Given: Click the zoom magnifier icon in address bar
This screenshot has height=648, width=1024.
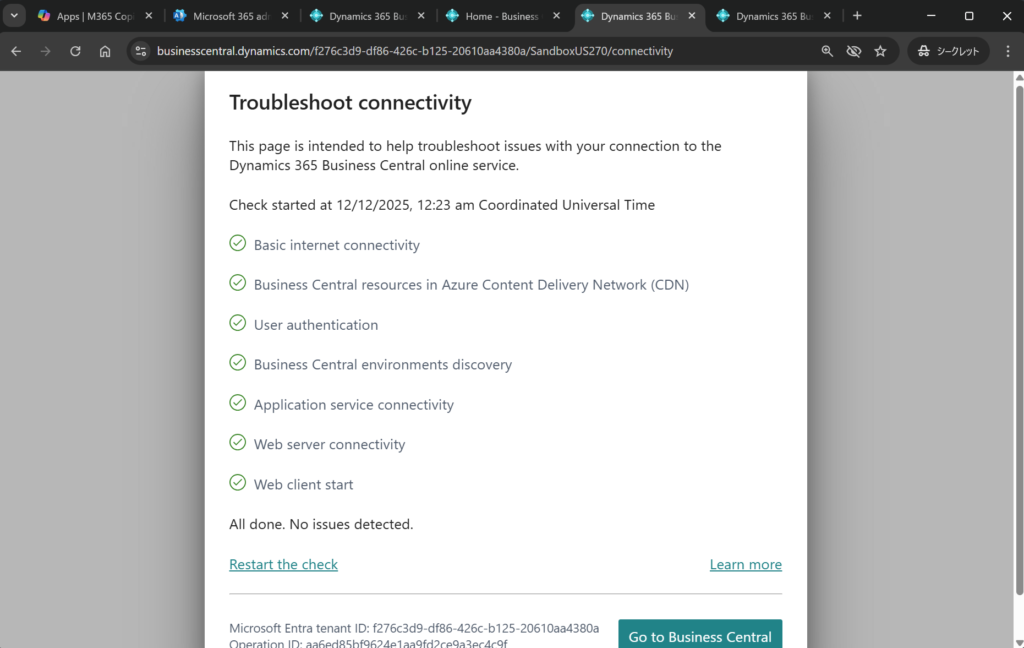Looking at the screenshot, I should click(827, 51).
